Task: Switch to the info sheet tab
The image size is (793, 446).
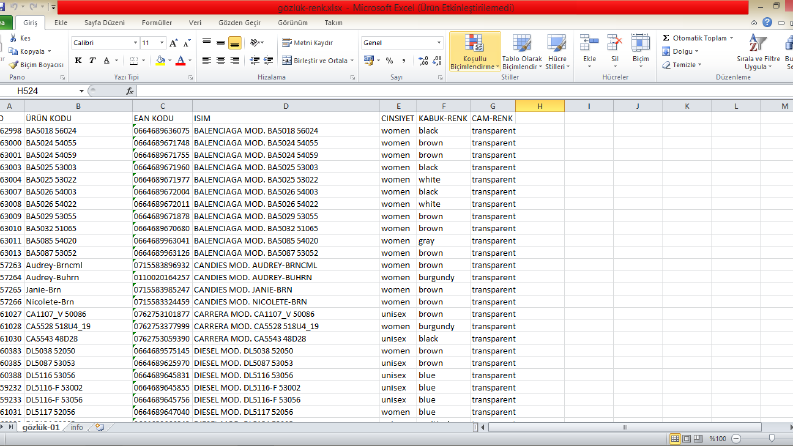Action: [x=77, y=427]
